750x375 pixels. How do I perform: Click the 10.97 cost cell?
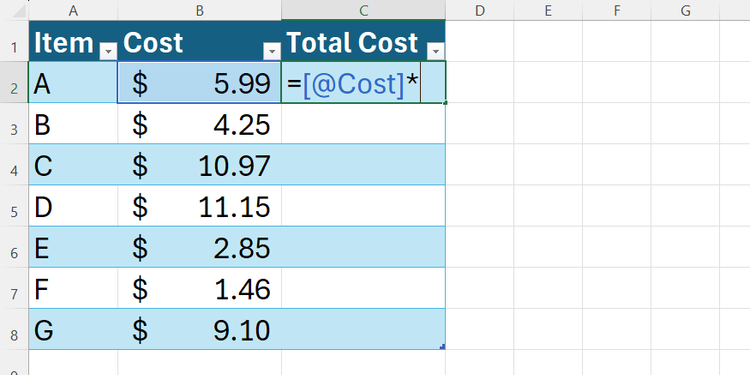coord(199,165)
